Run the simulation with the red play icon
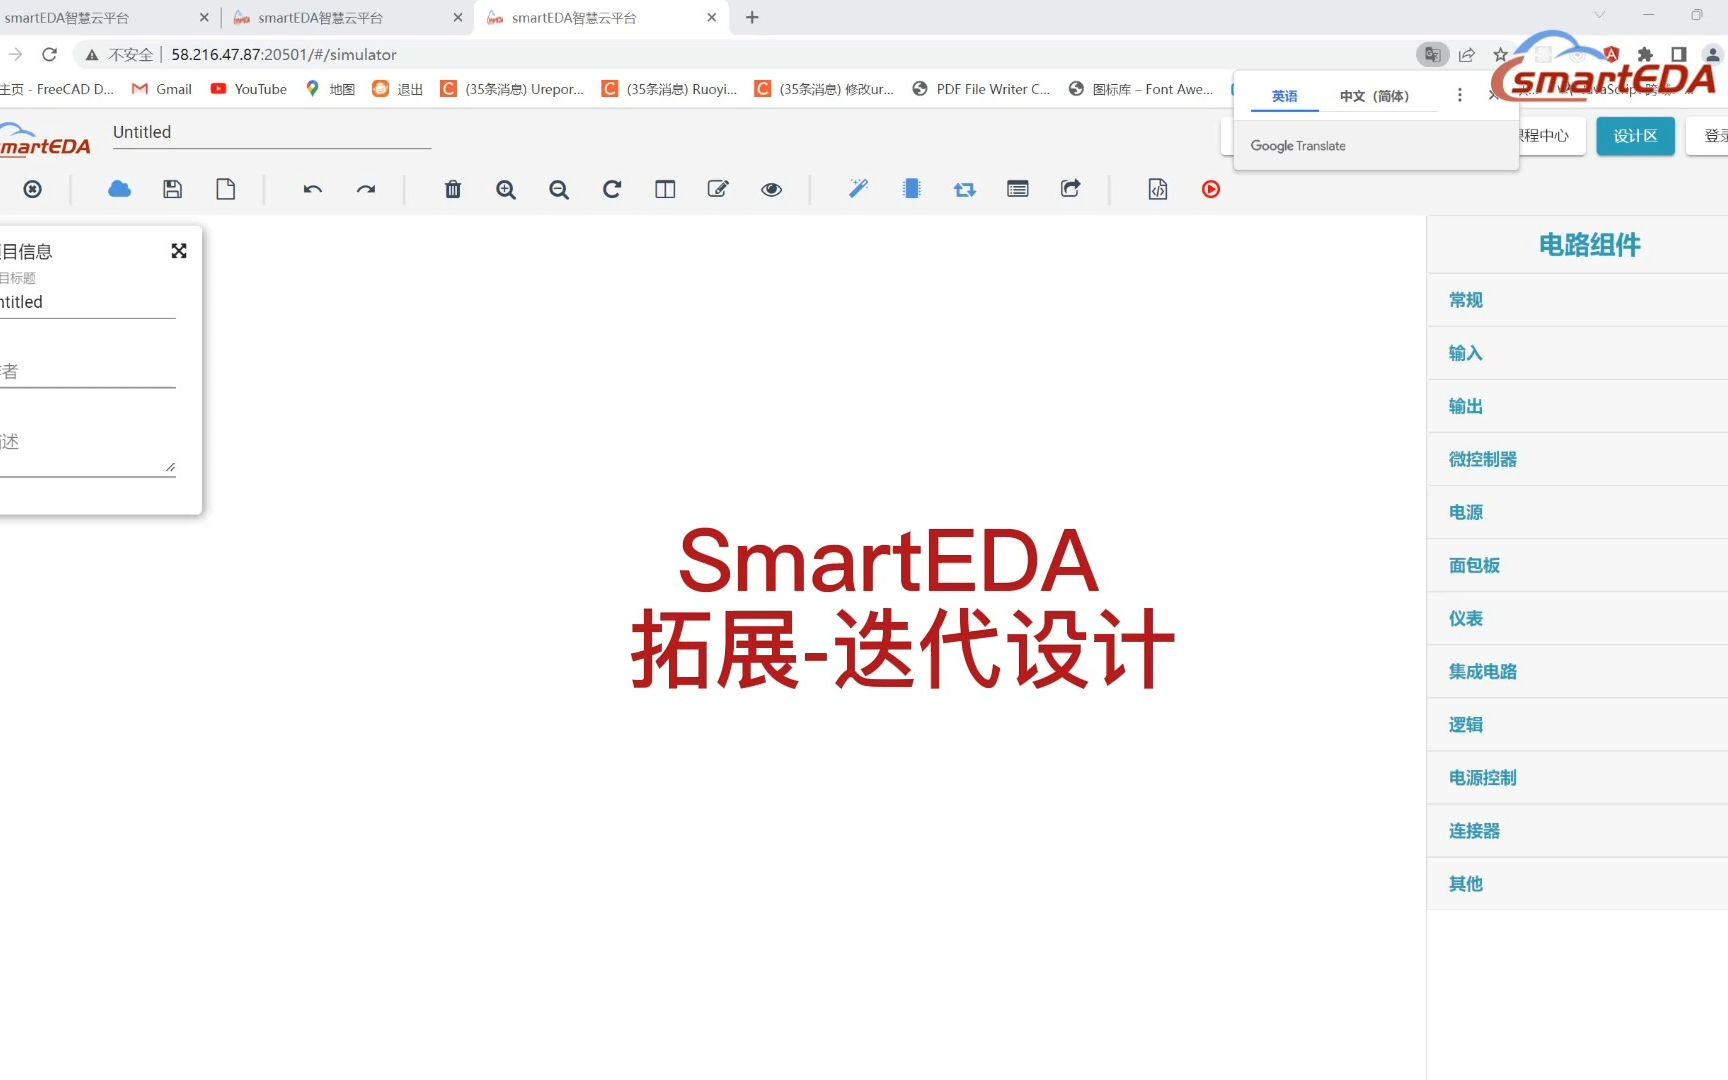This screenshot has height=1080, width=1728. (1210, 189)
